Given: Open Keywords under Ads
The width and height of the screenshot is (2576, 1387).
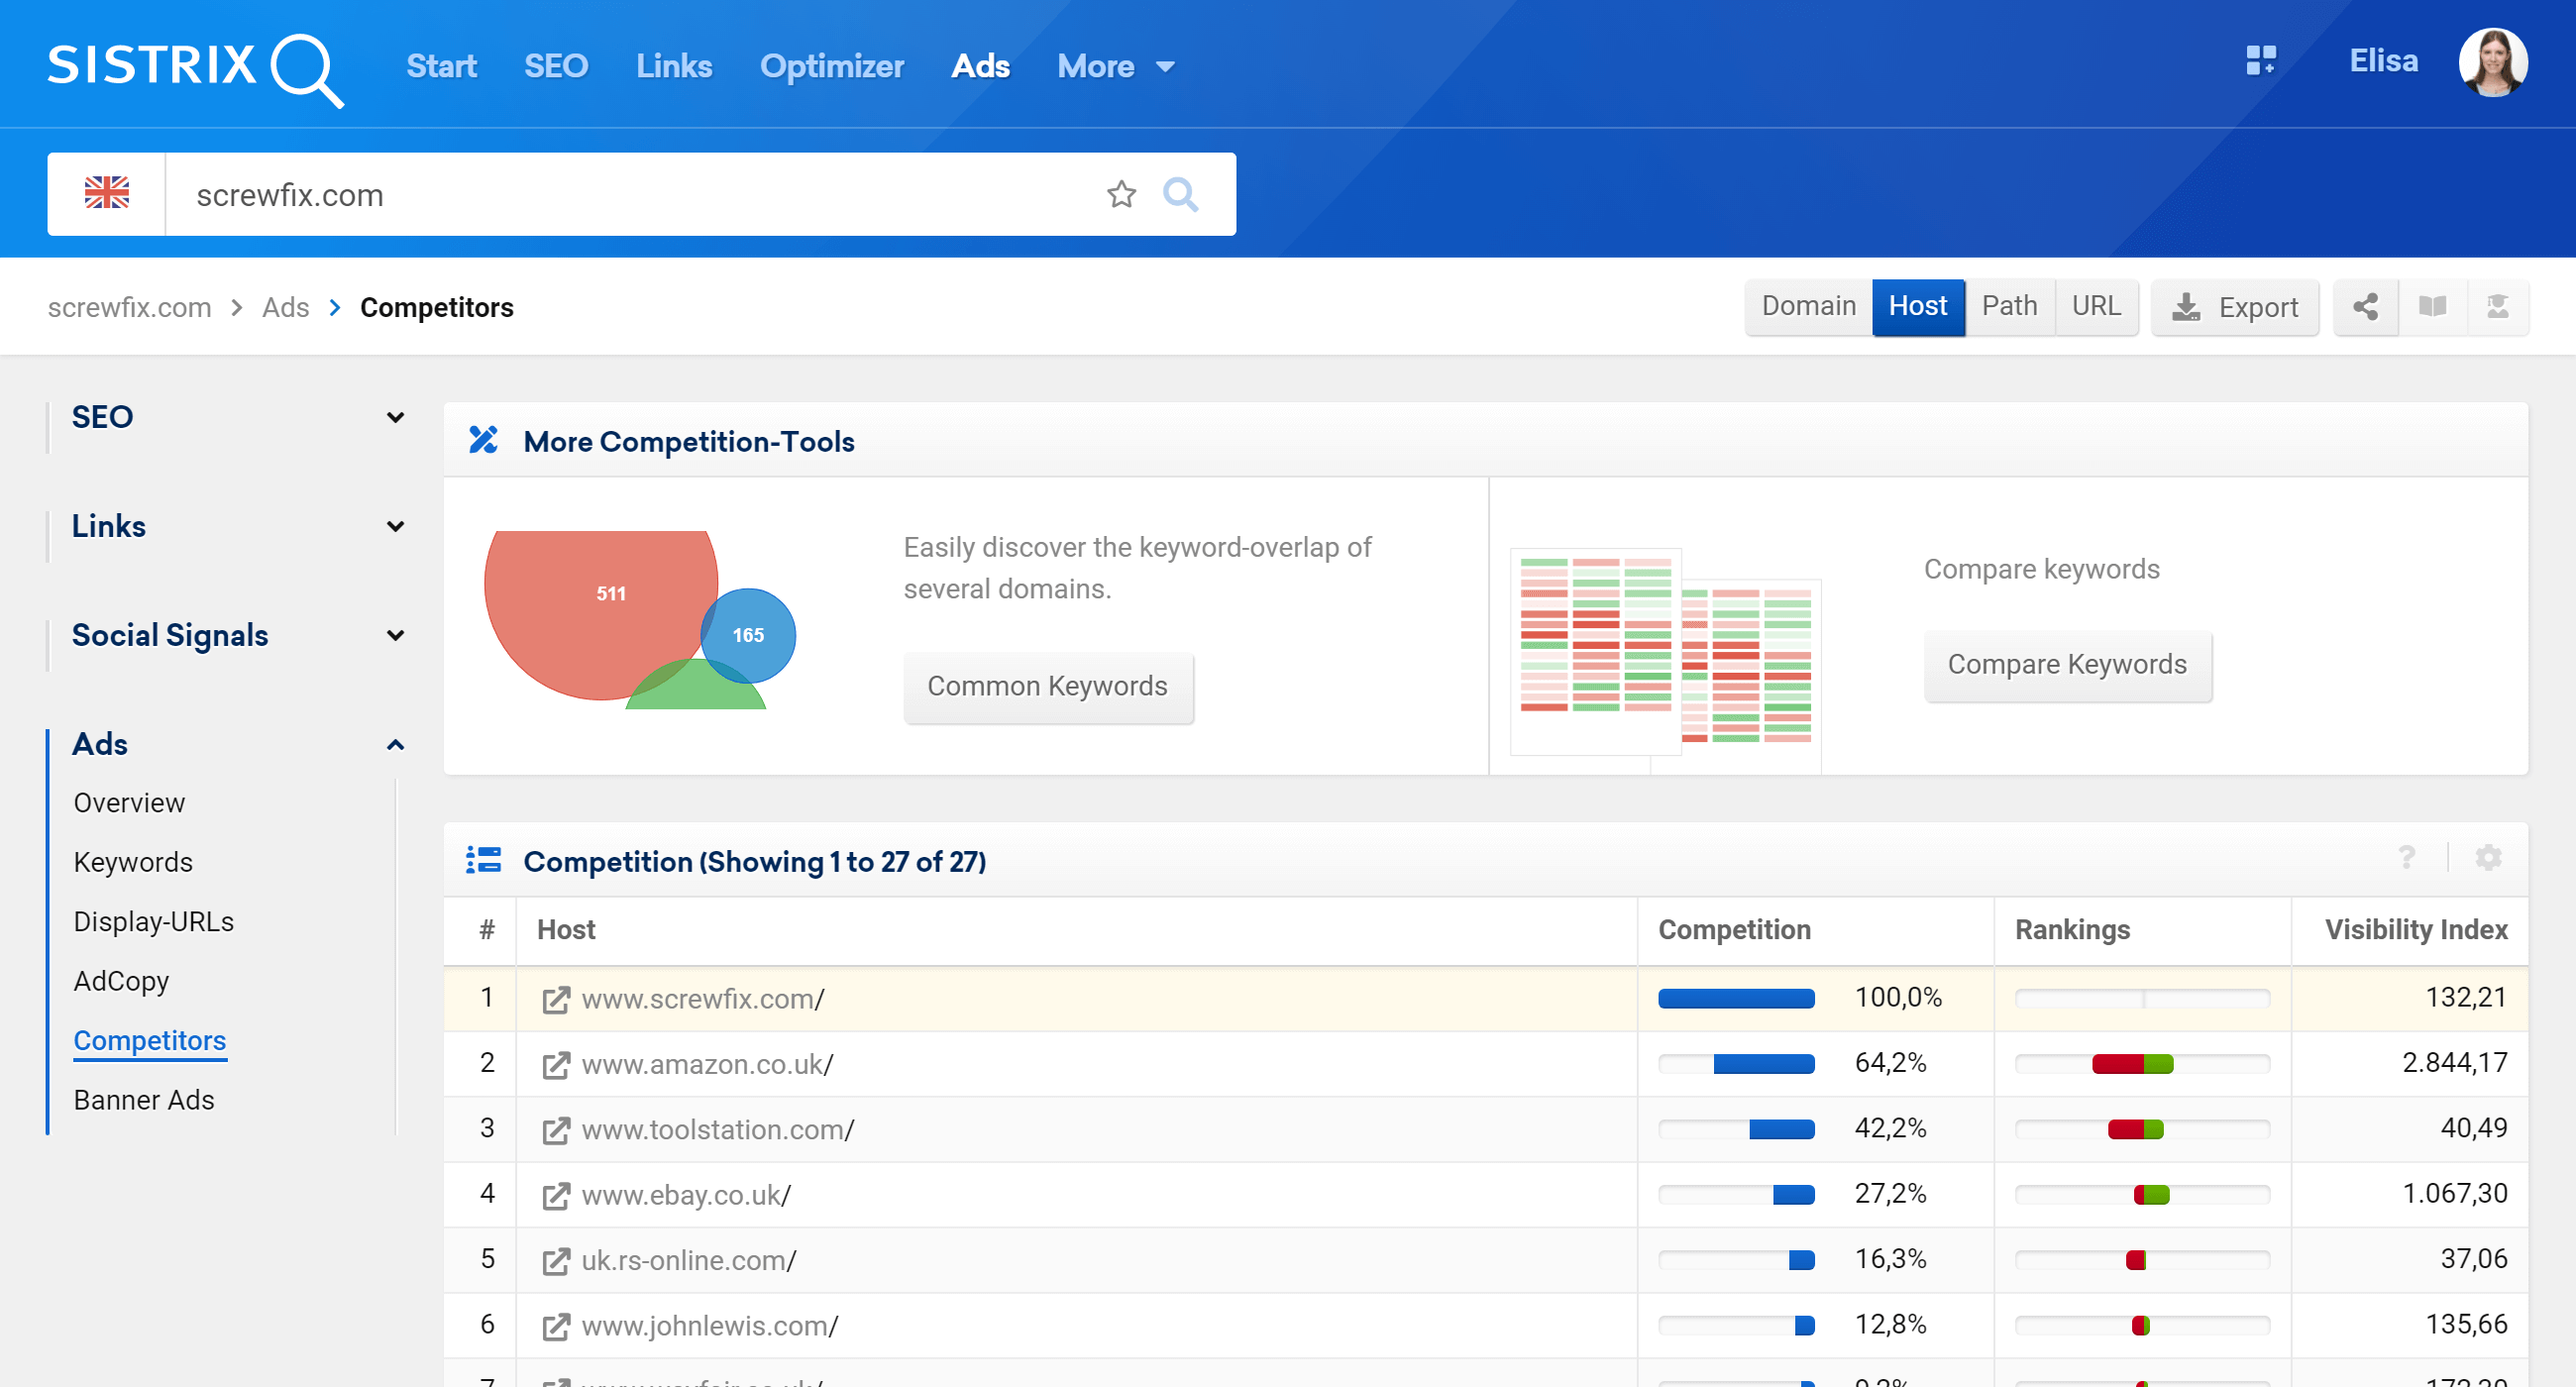Looking at the screenshot, I should tap(133, 863).
